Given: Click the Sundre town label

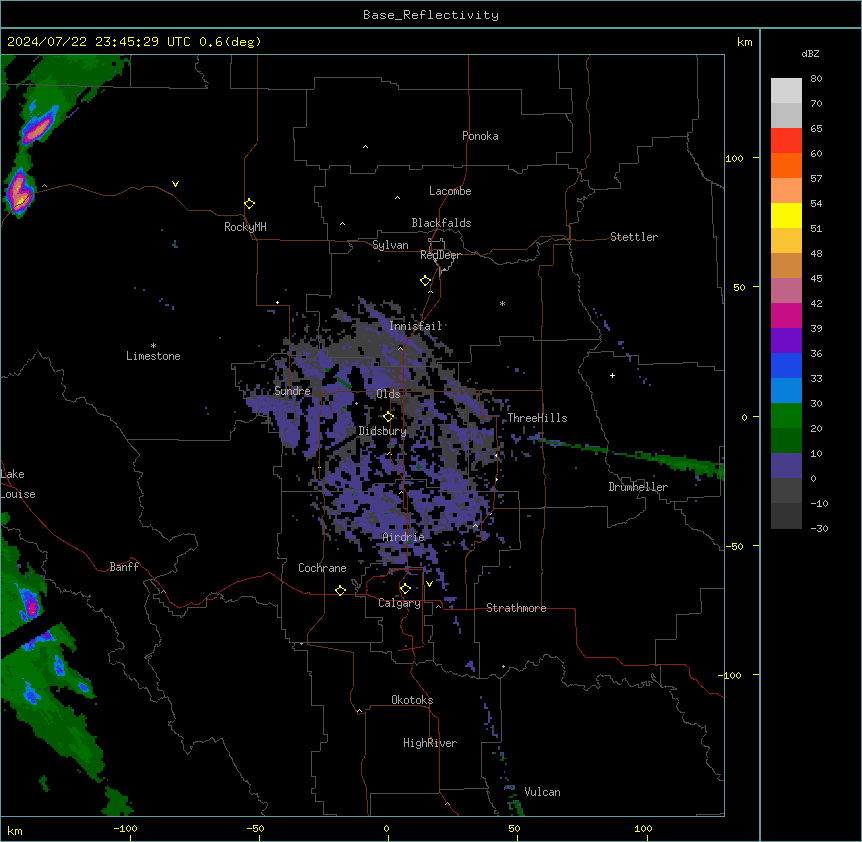Looking at the screenshot, I should [292, 391].
